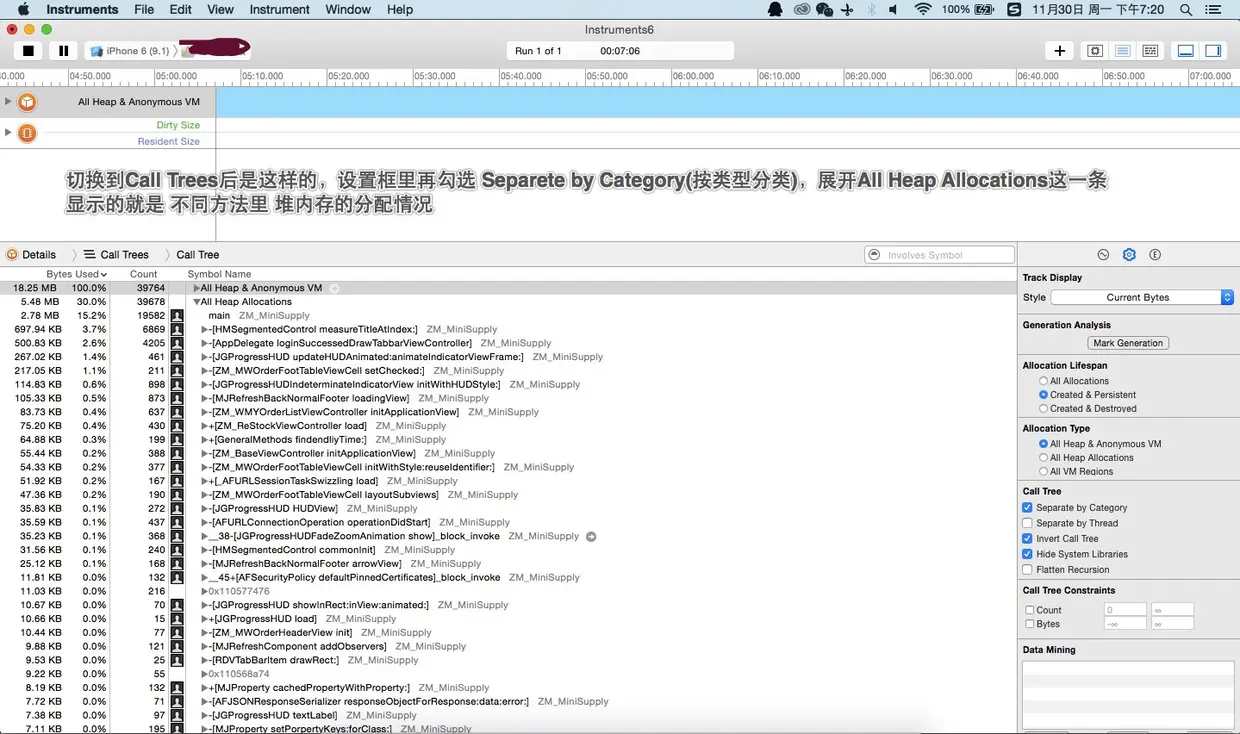Click the Involves Symbol search field

(940, 255)
